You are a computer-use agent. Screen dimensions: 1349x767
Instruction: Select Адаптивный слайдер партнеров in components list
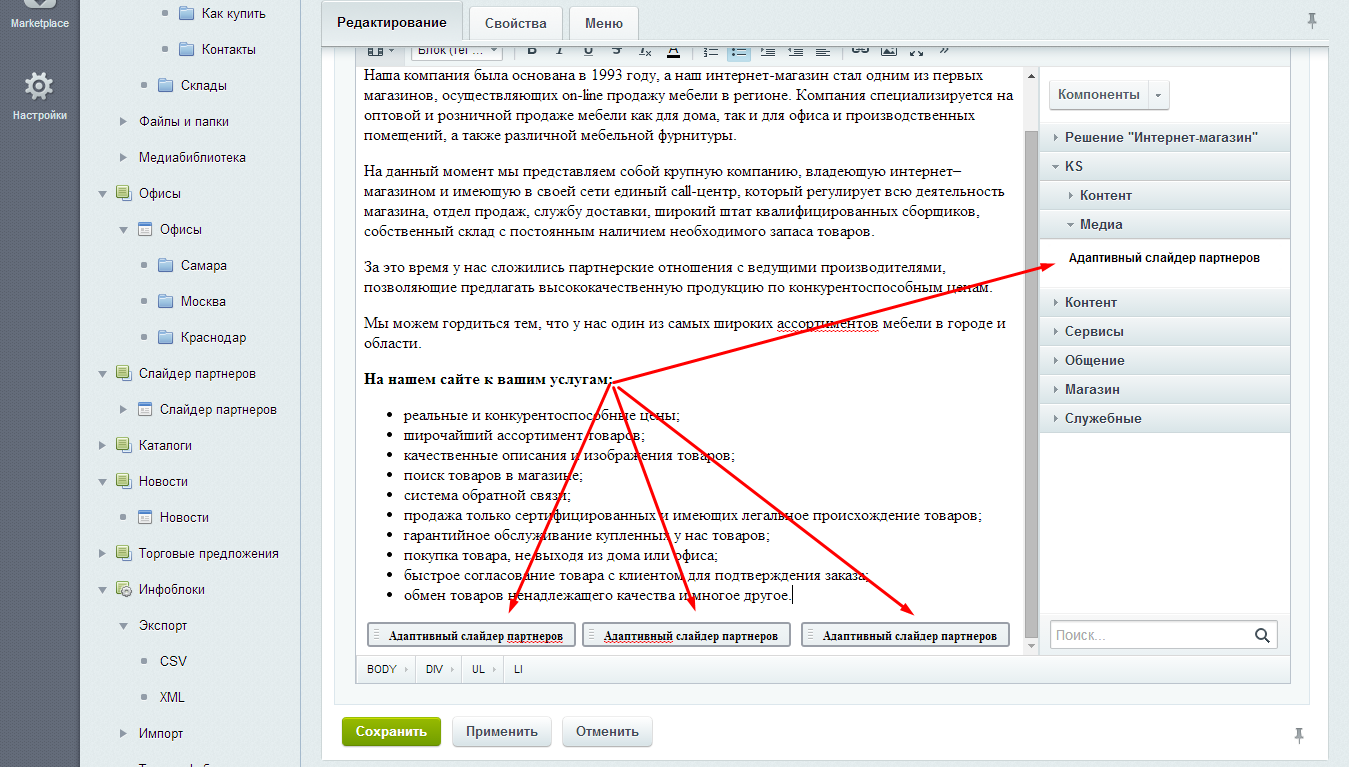coord(1164,258)
